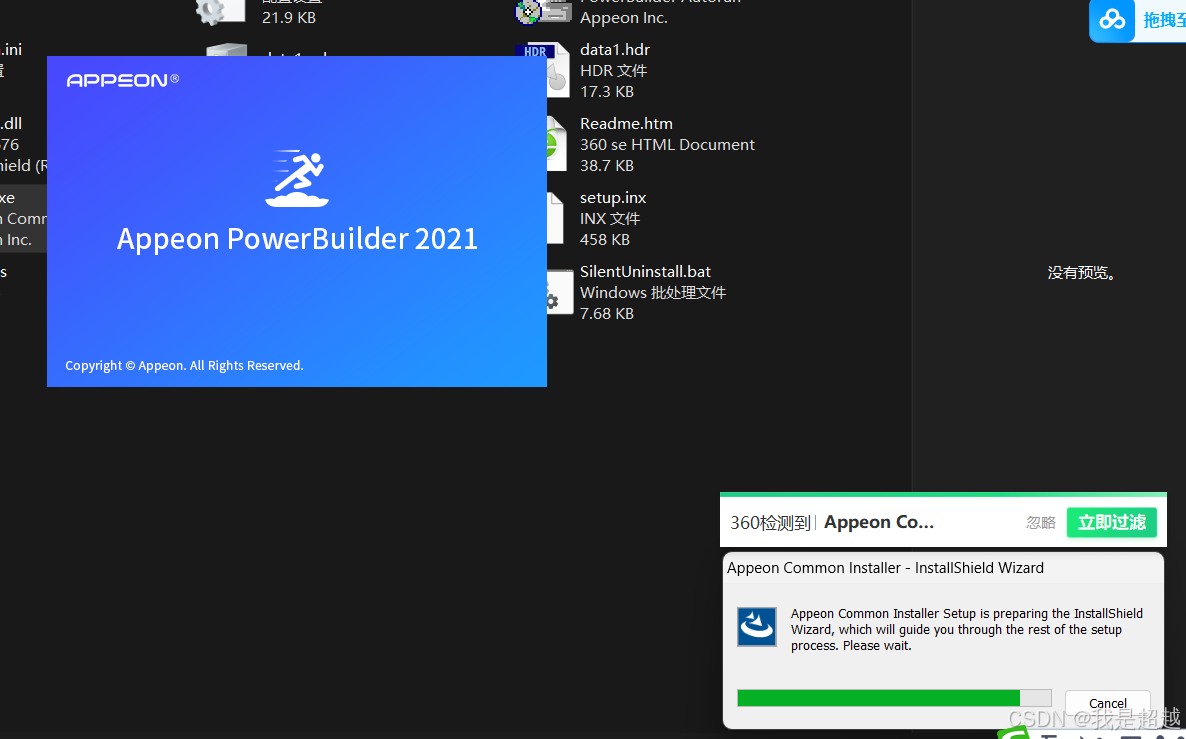The image size is (1186, 739).
Task: Click the Appeon Common Installer dialog title bar
Action: click(x=885, y=567)
